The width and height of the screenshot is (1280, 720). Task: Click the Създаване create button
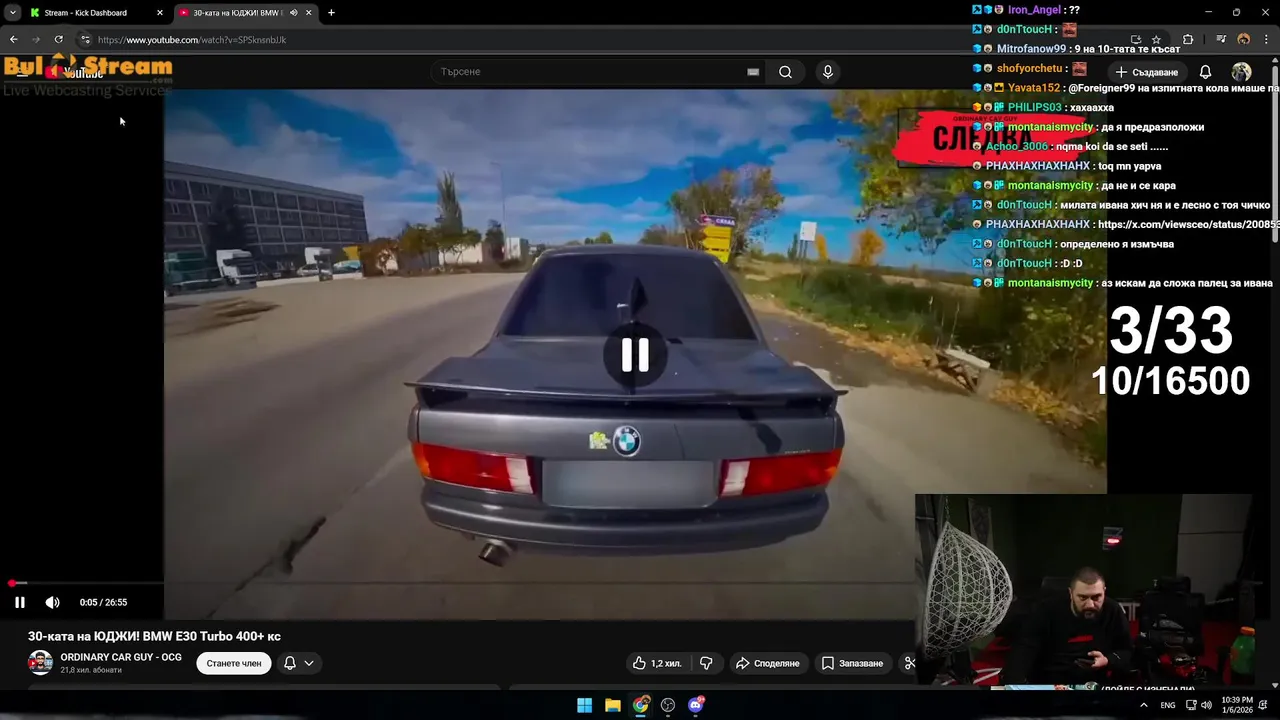coord(1147,72)
